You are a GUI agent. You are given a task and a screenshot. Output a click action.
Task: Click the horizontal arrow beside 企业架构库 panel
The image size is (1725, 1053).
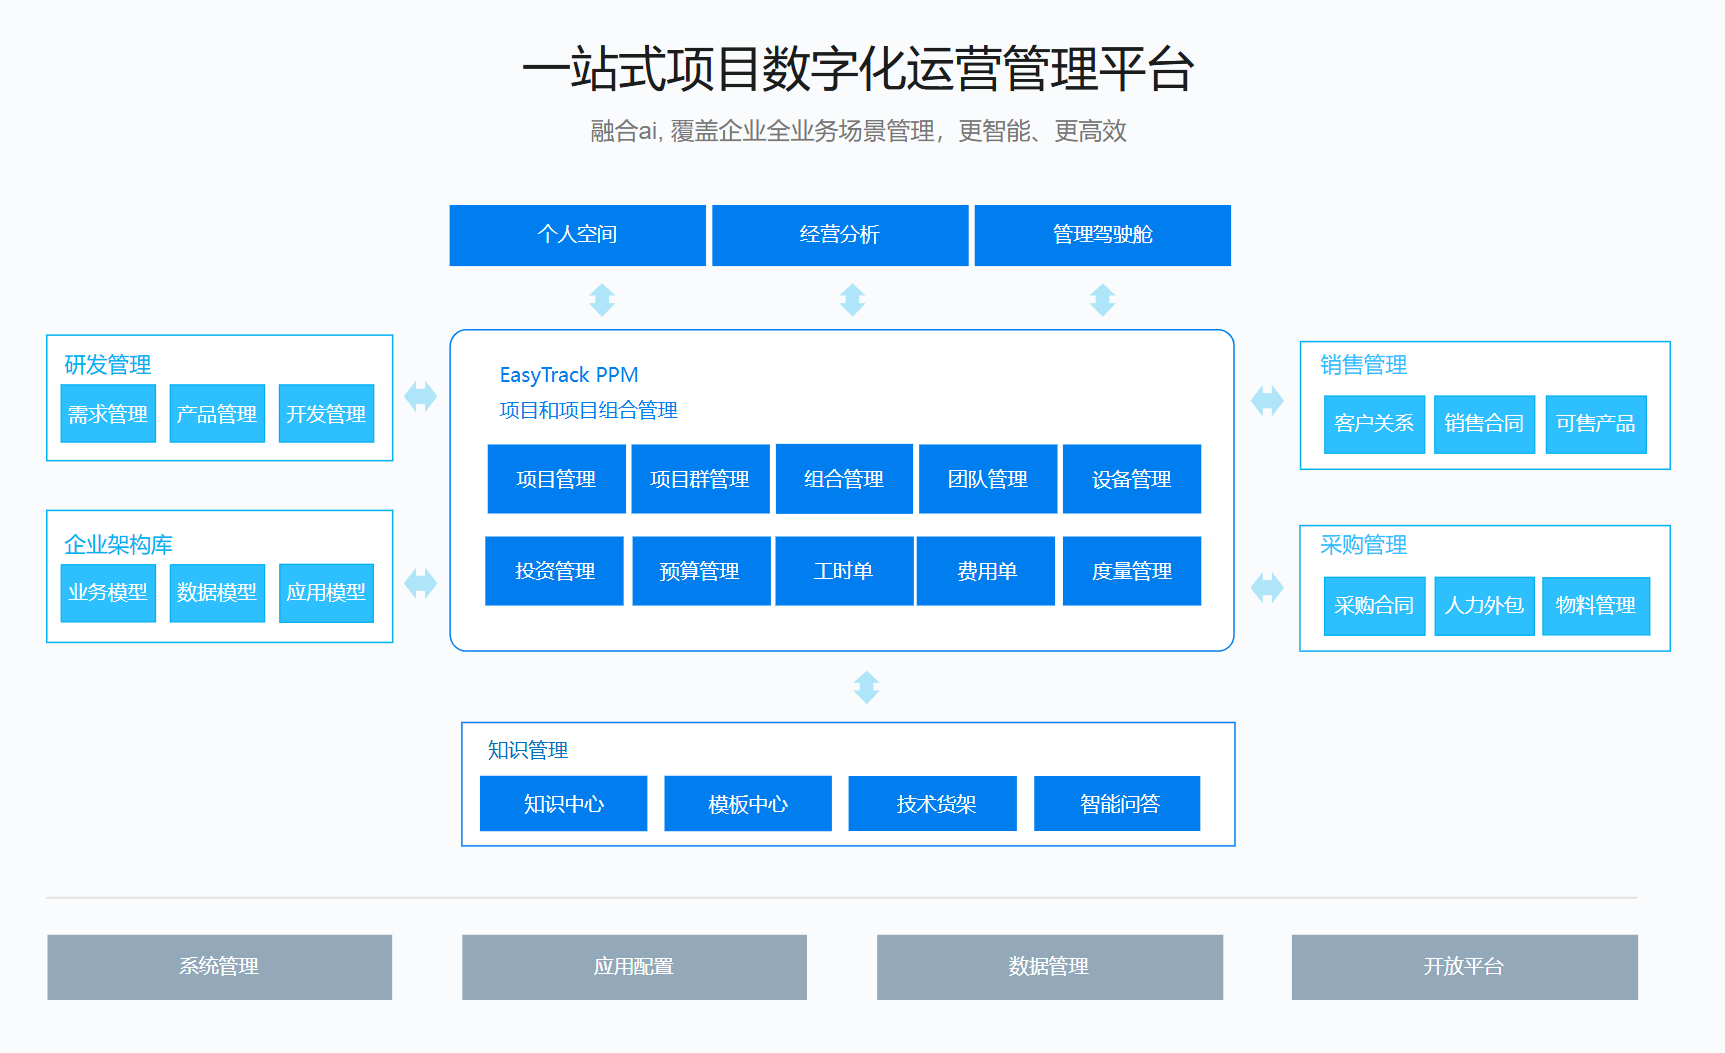point(421,583)
